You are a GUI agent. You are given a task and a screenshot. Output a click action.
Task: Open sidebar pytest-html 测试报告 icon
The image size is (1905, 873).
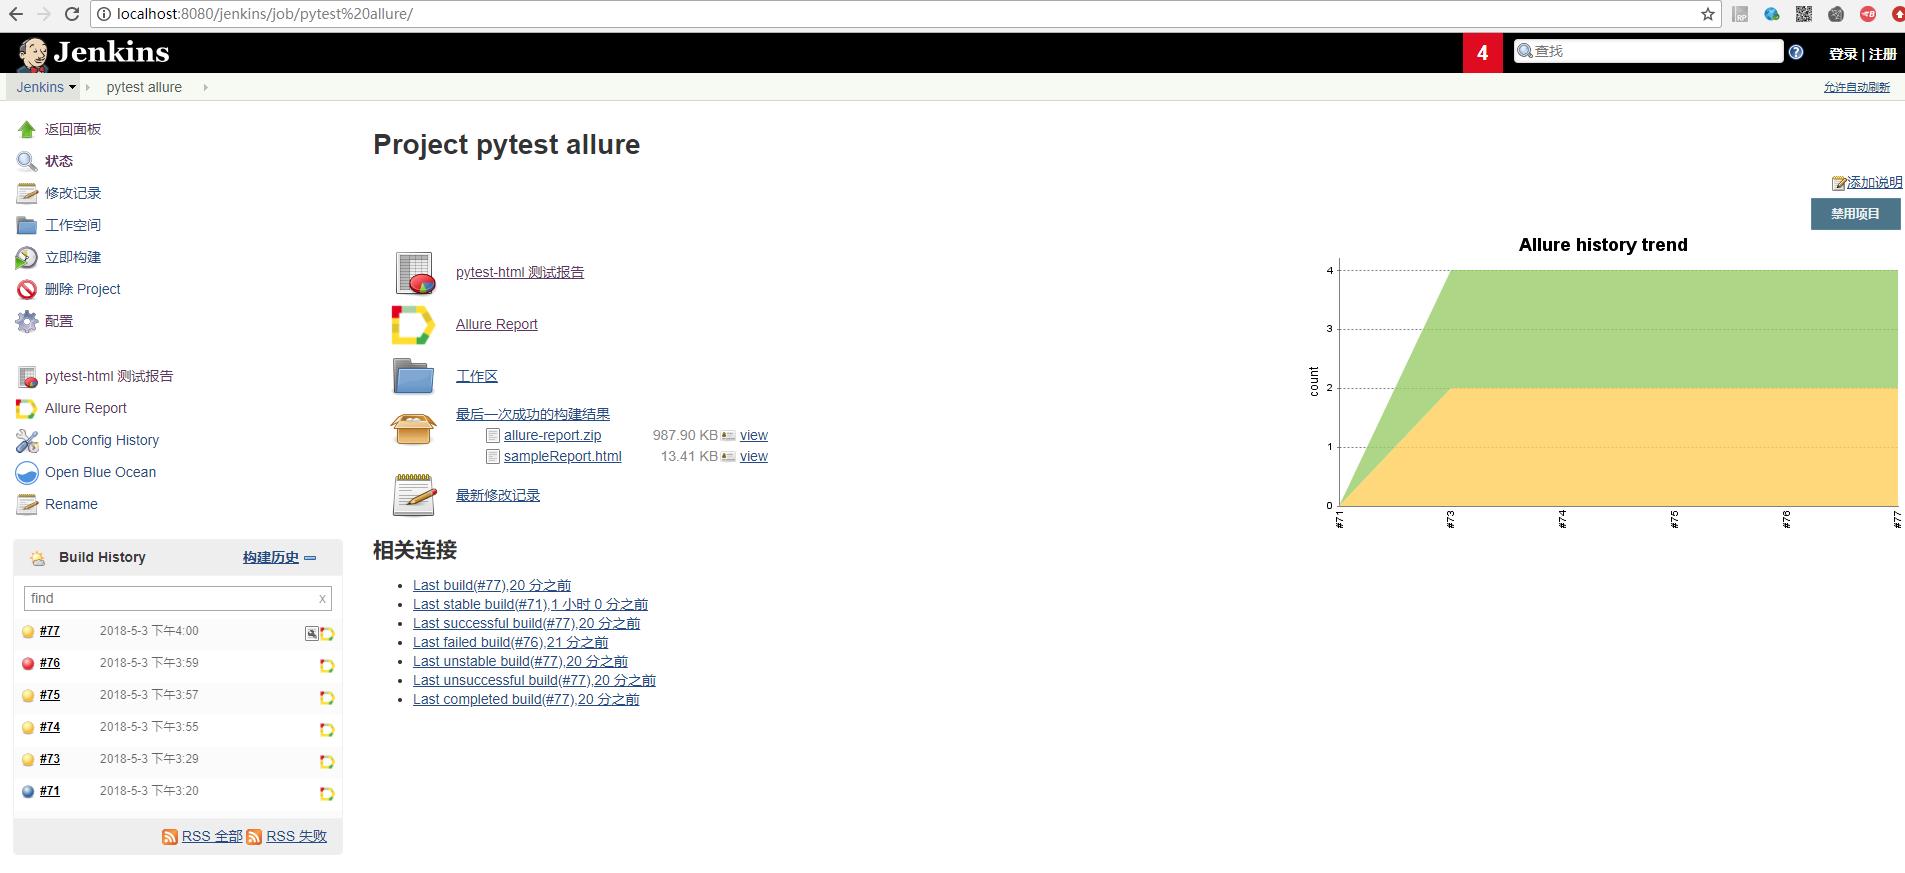tap(27, 376)
